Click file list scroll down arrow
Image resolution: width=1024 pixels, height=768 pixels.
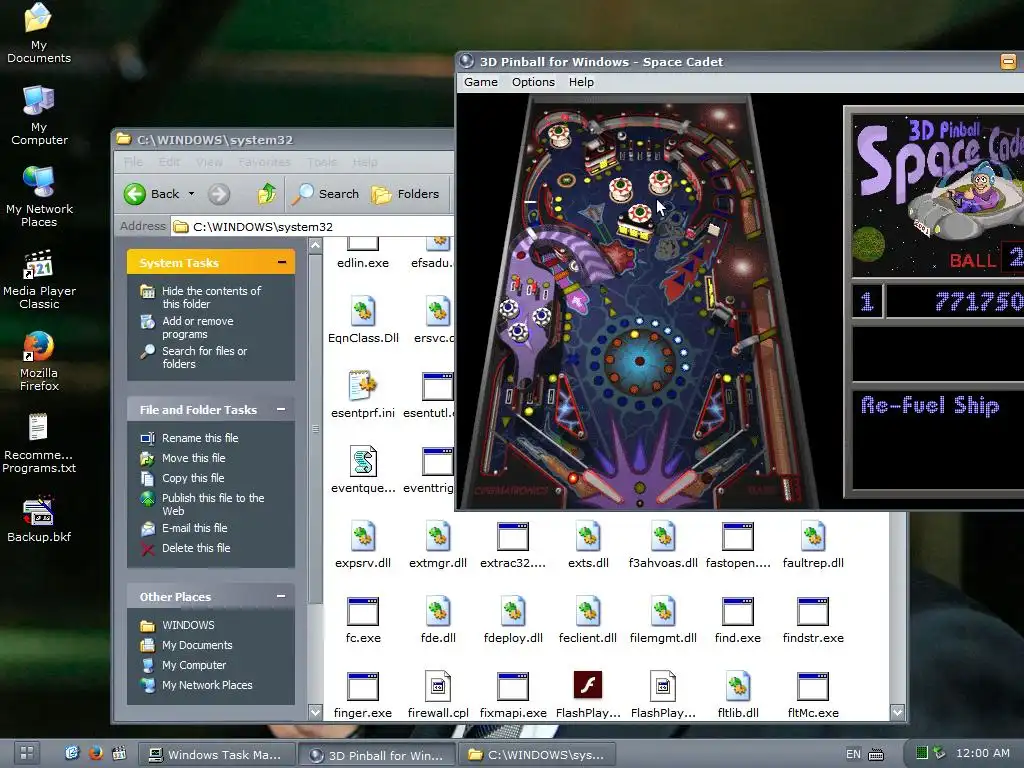pyautogui.click(x=897, y=712)
